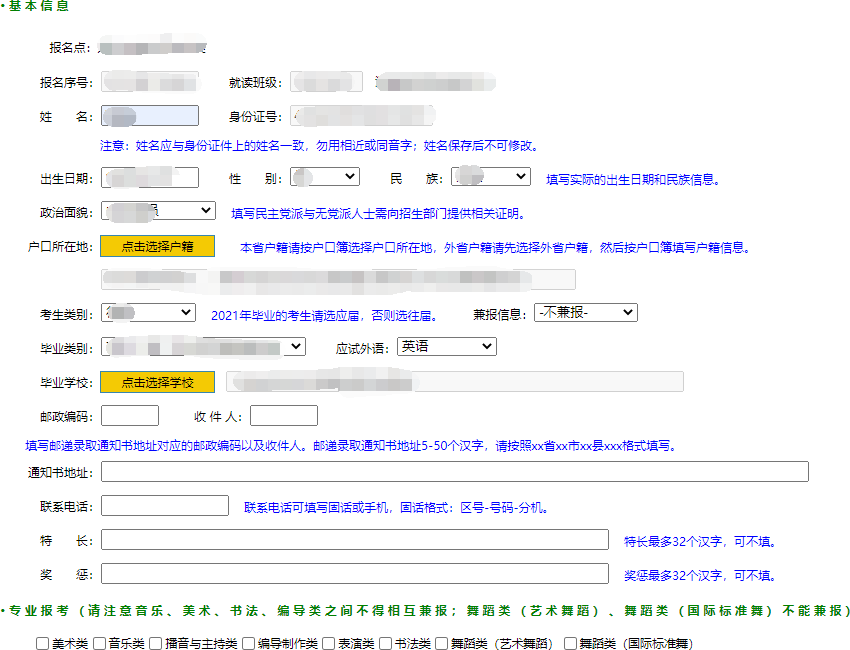
Task: Click the 邮政编码 input field
Action: coord(130,415)
